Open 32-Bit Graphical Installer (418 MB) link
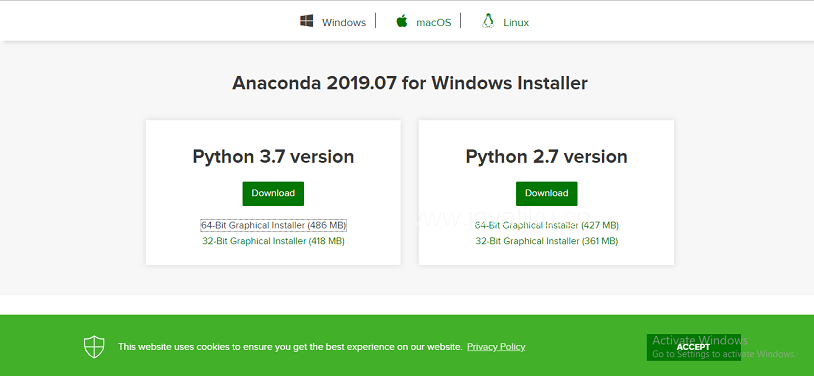The width and height of the screenshot is (814, 376). pos(273,241)
